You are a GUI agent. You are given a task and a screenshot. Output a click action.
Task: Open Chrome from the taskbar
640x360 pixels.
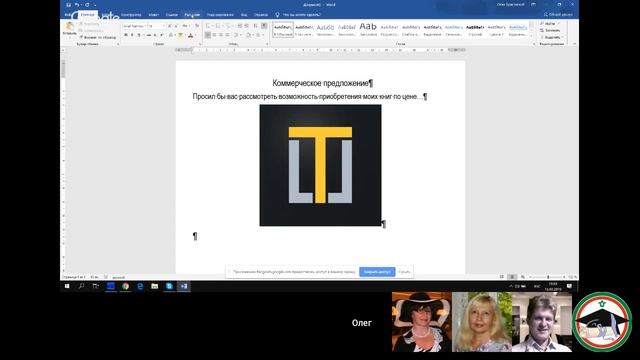coord(125,286)
